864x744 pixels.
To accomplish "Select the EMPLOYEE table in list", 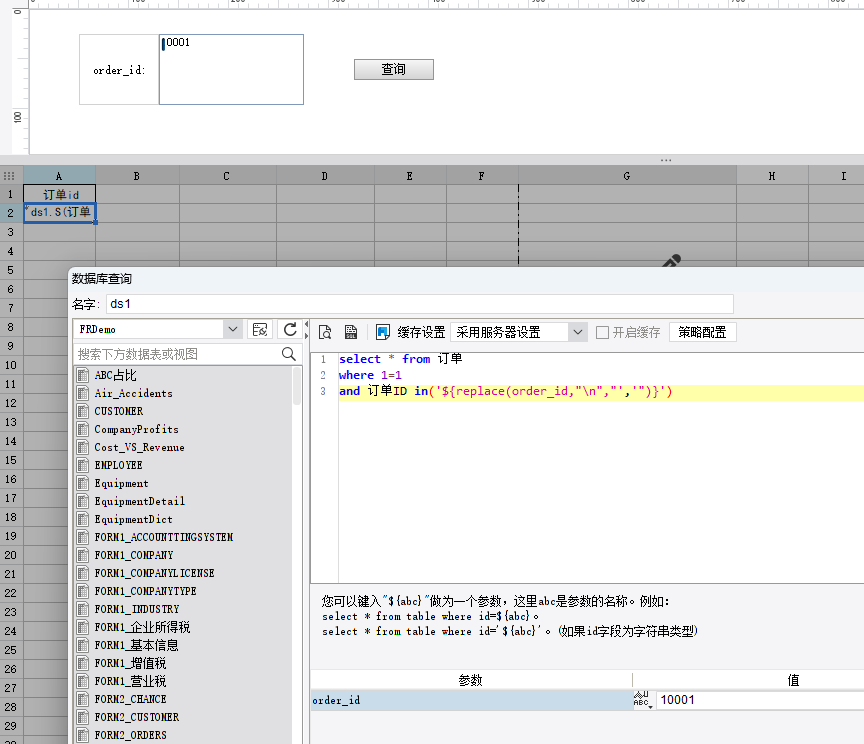I will tap(118, 465).
